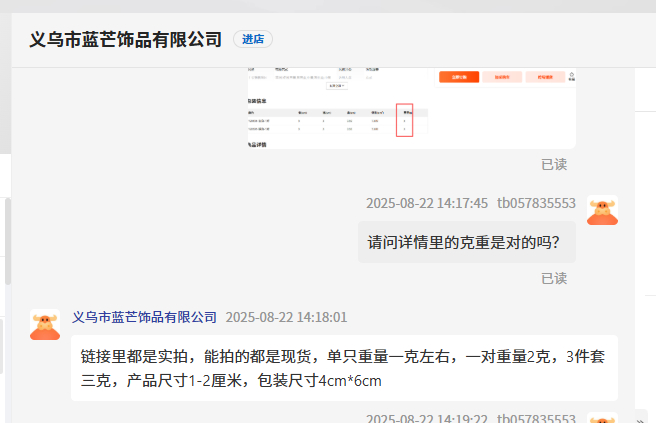Click the timestamp 2025-08-22 14:19:22
656x423 pixels.
[x=427, y=418]
